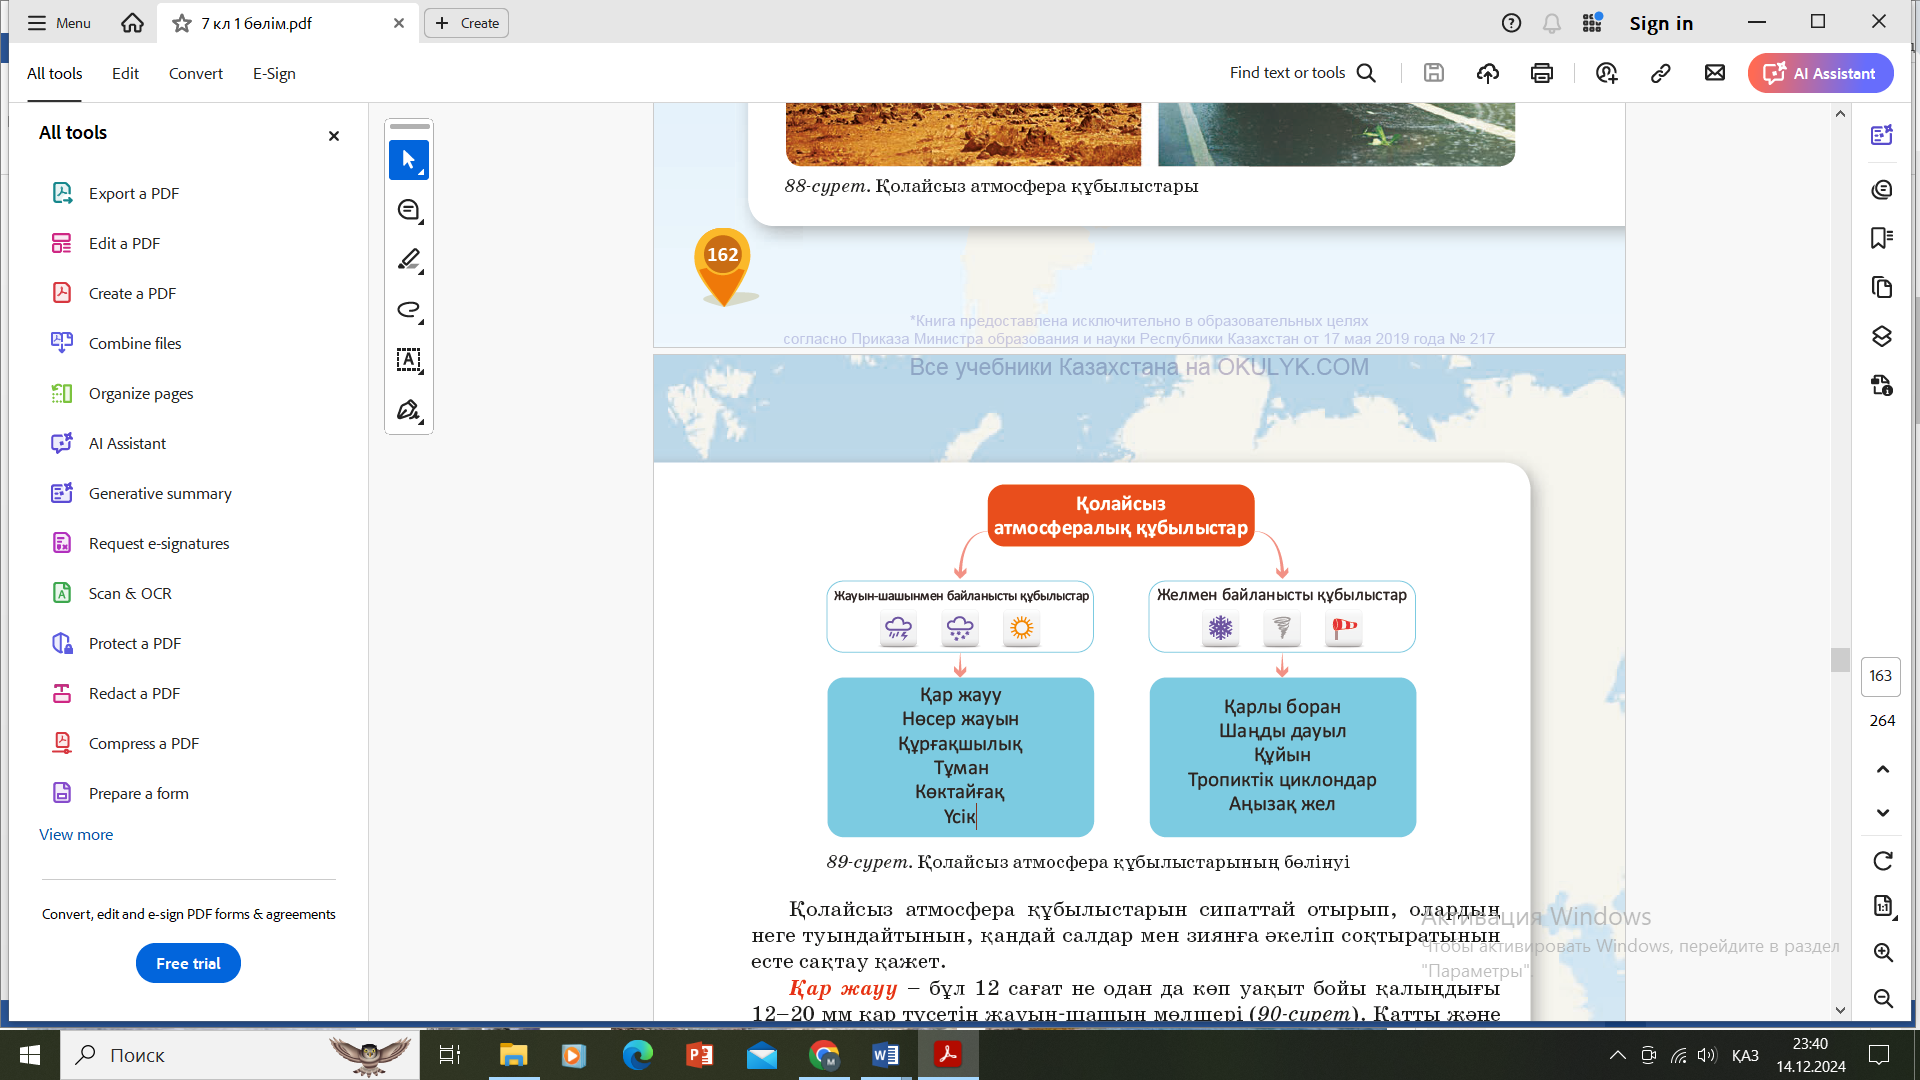
Task: Click the Add text box tool
Action: (408, 360)
